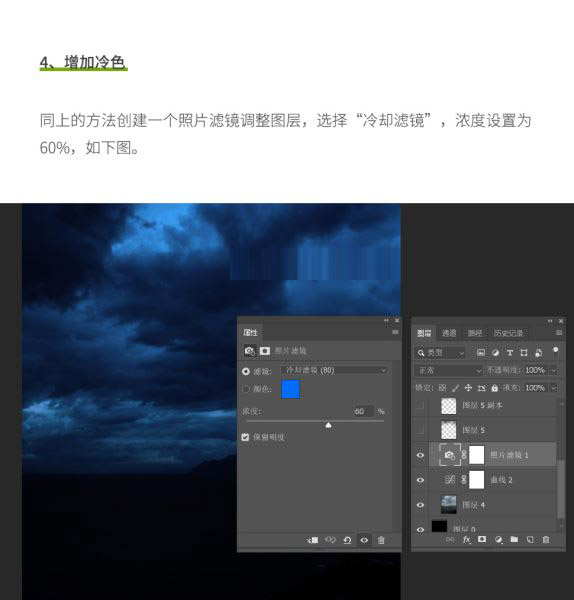The image size is (574, 600).
Task: Select the 颜色 radio button
Action: click(246, 389)
